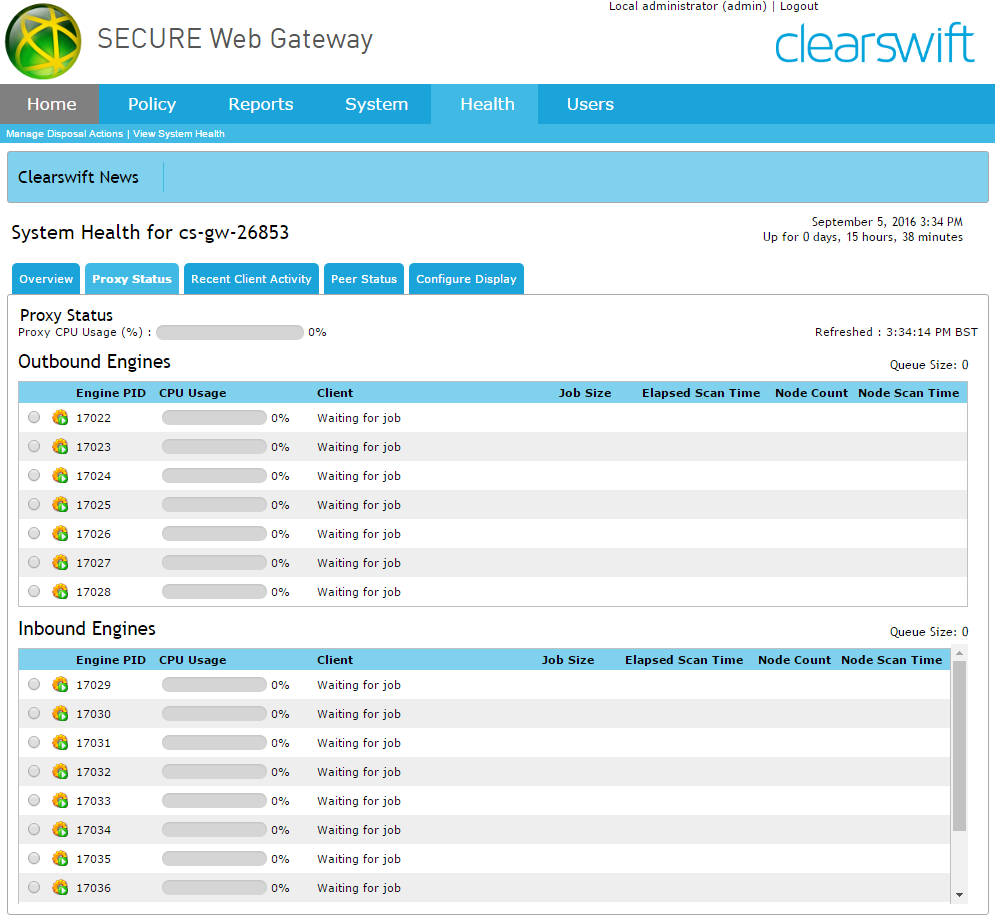The image size is (995, 917).
Task: Click the Outbound Engines Client column header
Action: pos(335,393)
